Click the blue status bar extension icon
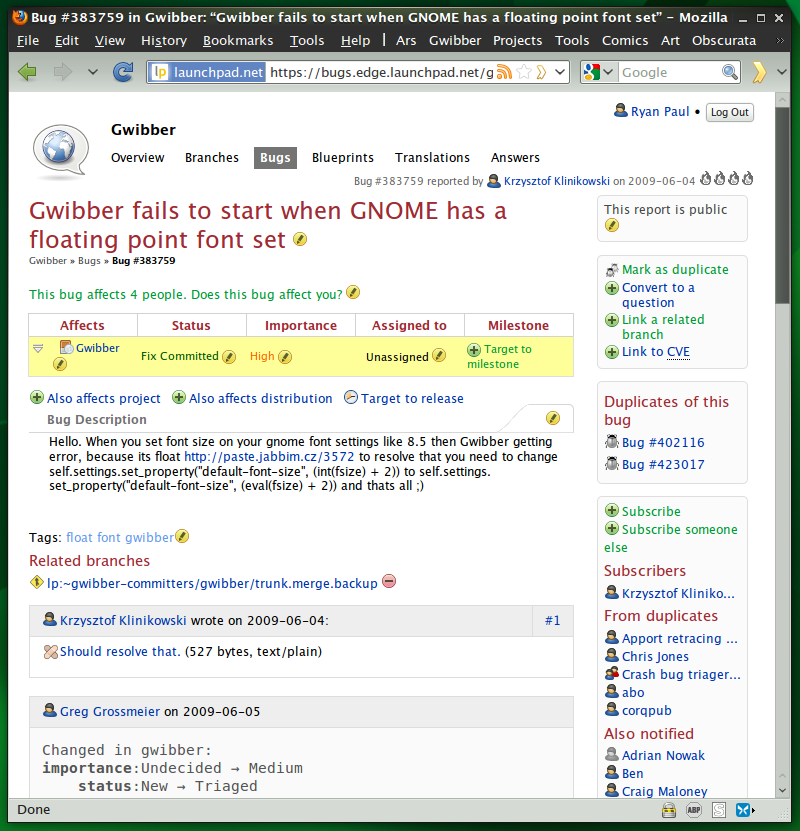Image resolution: width=800 pixels, height=831 pixels. 743,810
